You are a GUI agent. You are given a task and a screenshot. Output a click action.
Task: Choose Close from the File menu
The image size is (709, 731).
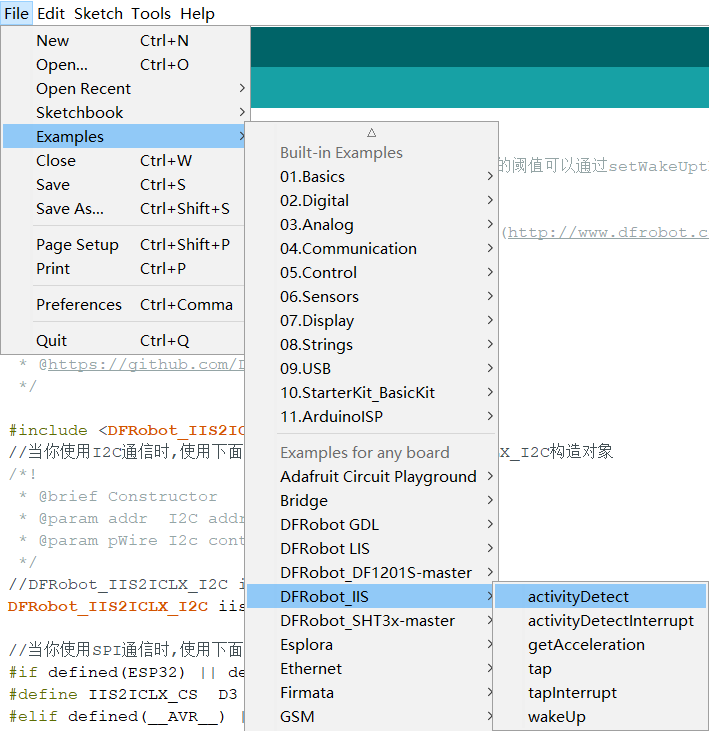coord(124,160)
